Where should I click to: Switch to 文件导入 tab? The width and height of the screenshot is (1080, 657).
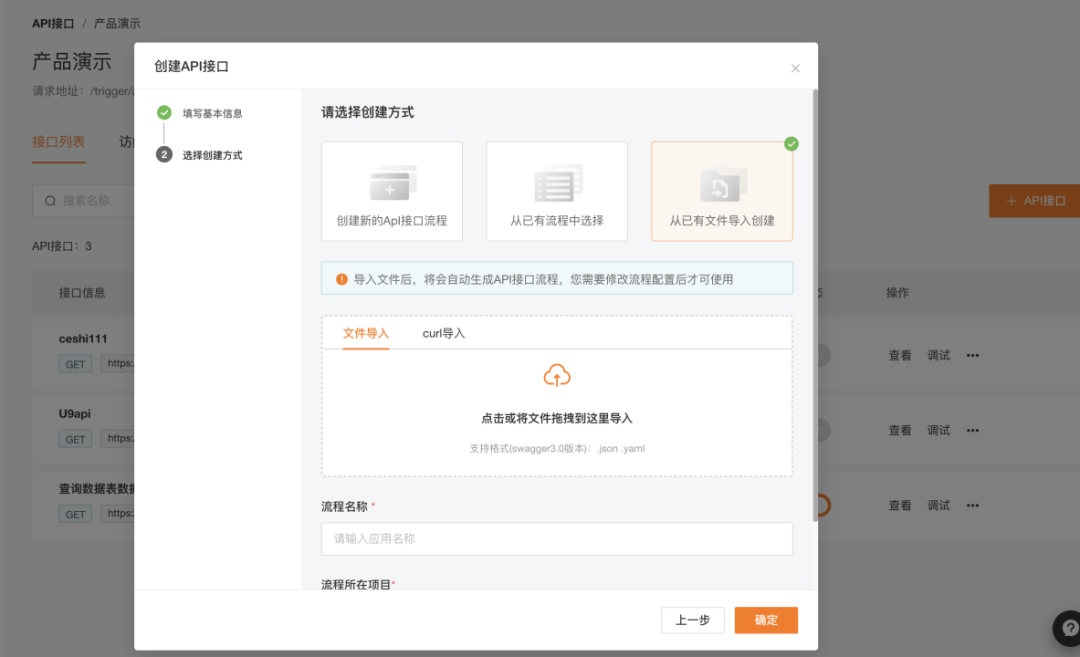point(366,333)
